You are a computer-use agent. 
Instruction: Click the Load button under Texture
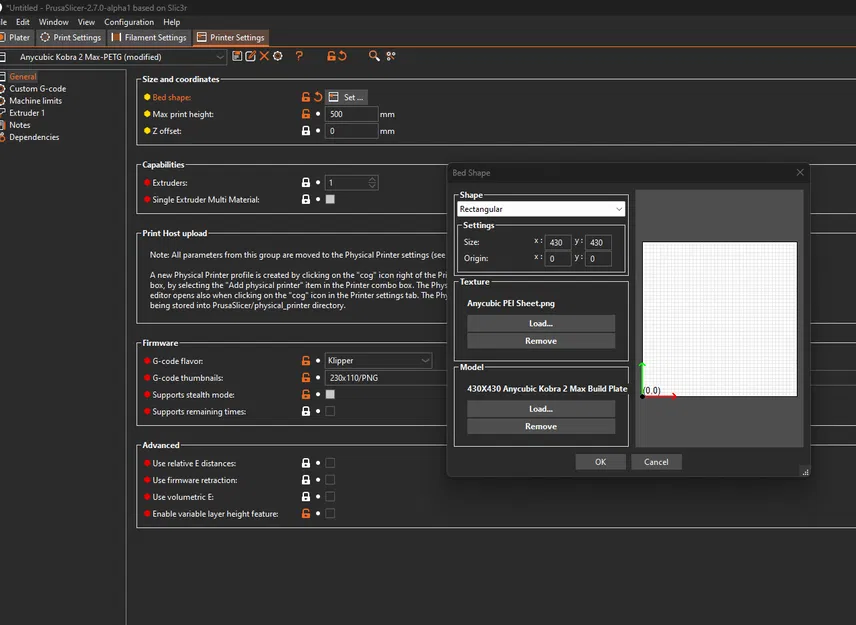point(540,324)
